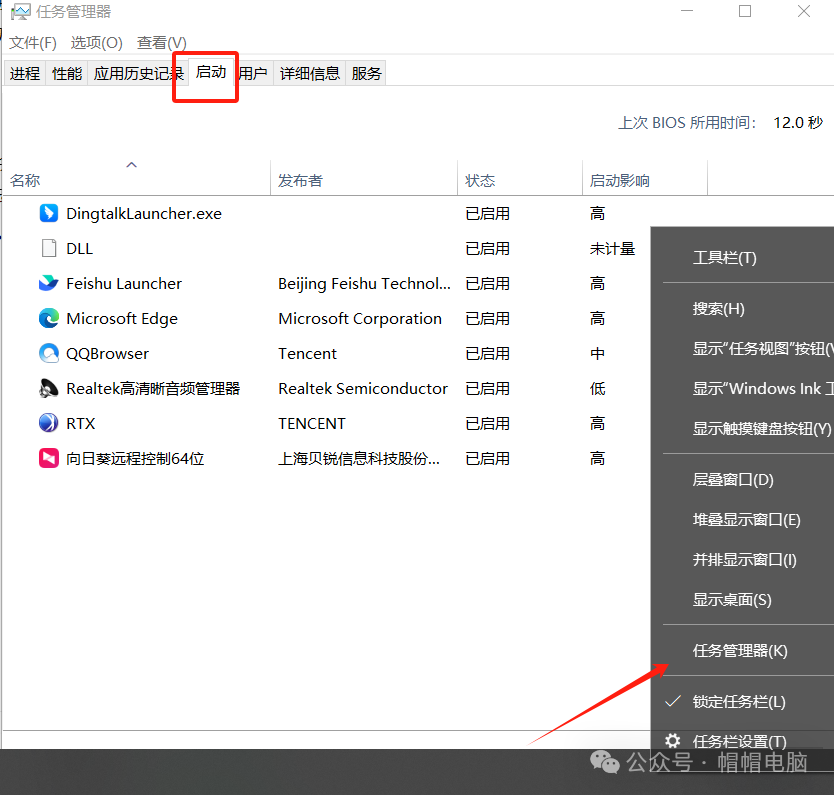This screenshot has height=795, width=834.
Task: Switch to the 性能 tab
Action: tap(67, 73)
